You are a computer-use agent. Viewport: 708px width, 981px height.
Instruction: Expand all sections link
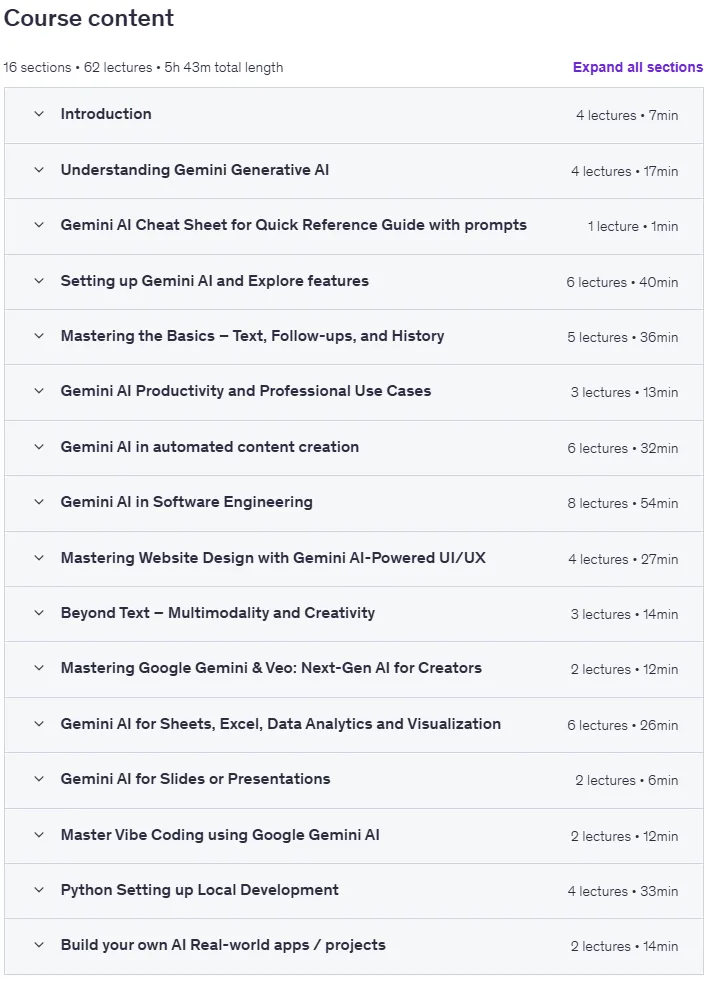pyautogui.click(x=637, y=67)
